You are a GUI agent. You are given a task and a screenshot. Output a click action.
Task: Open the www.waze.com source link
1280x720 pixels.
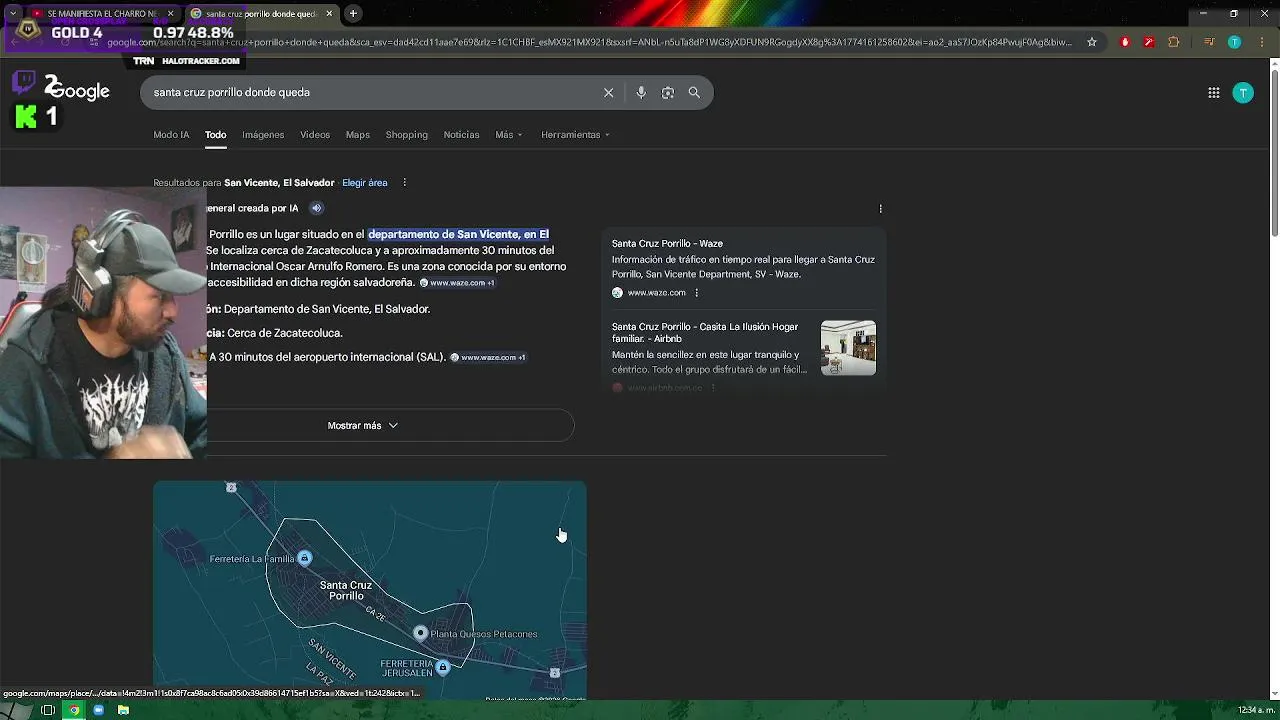(x=656, y=293)
